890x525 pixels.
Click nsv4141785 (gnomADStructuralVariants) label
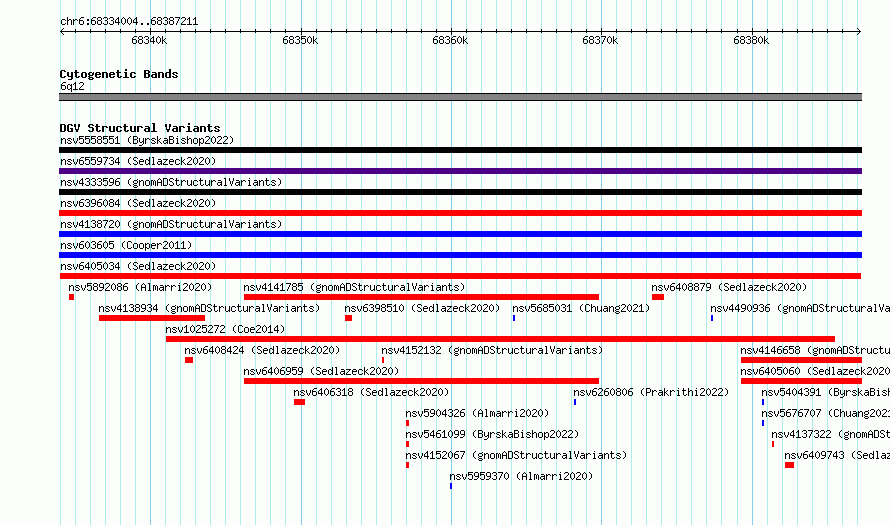(354, 287)
